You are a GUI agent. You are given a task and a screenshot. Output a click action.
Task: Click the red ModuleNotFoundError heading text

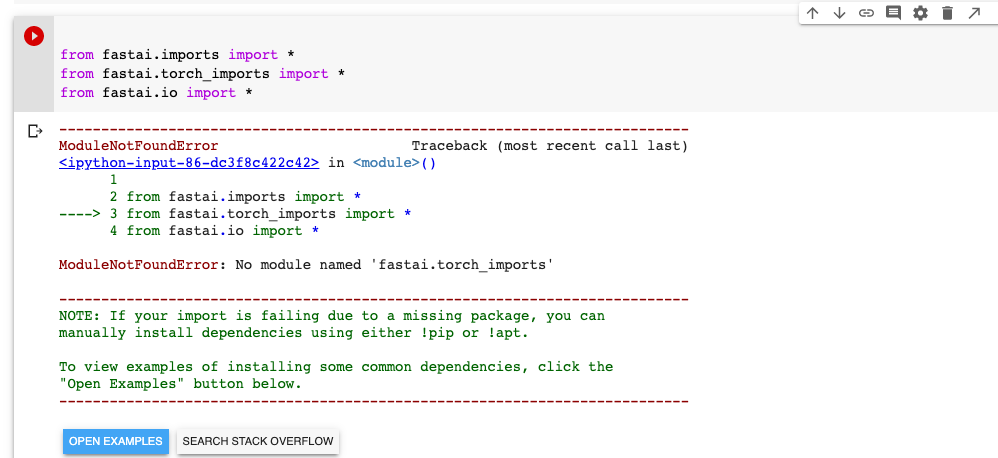tap(138, 146)
